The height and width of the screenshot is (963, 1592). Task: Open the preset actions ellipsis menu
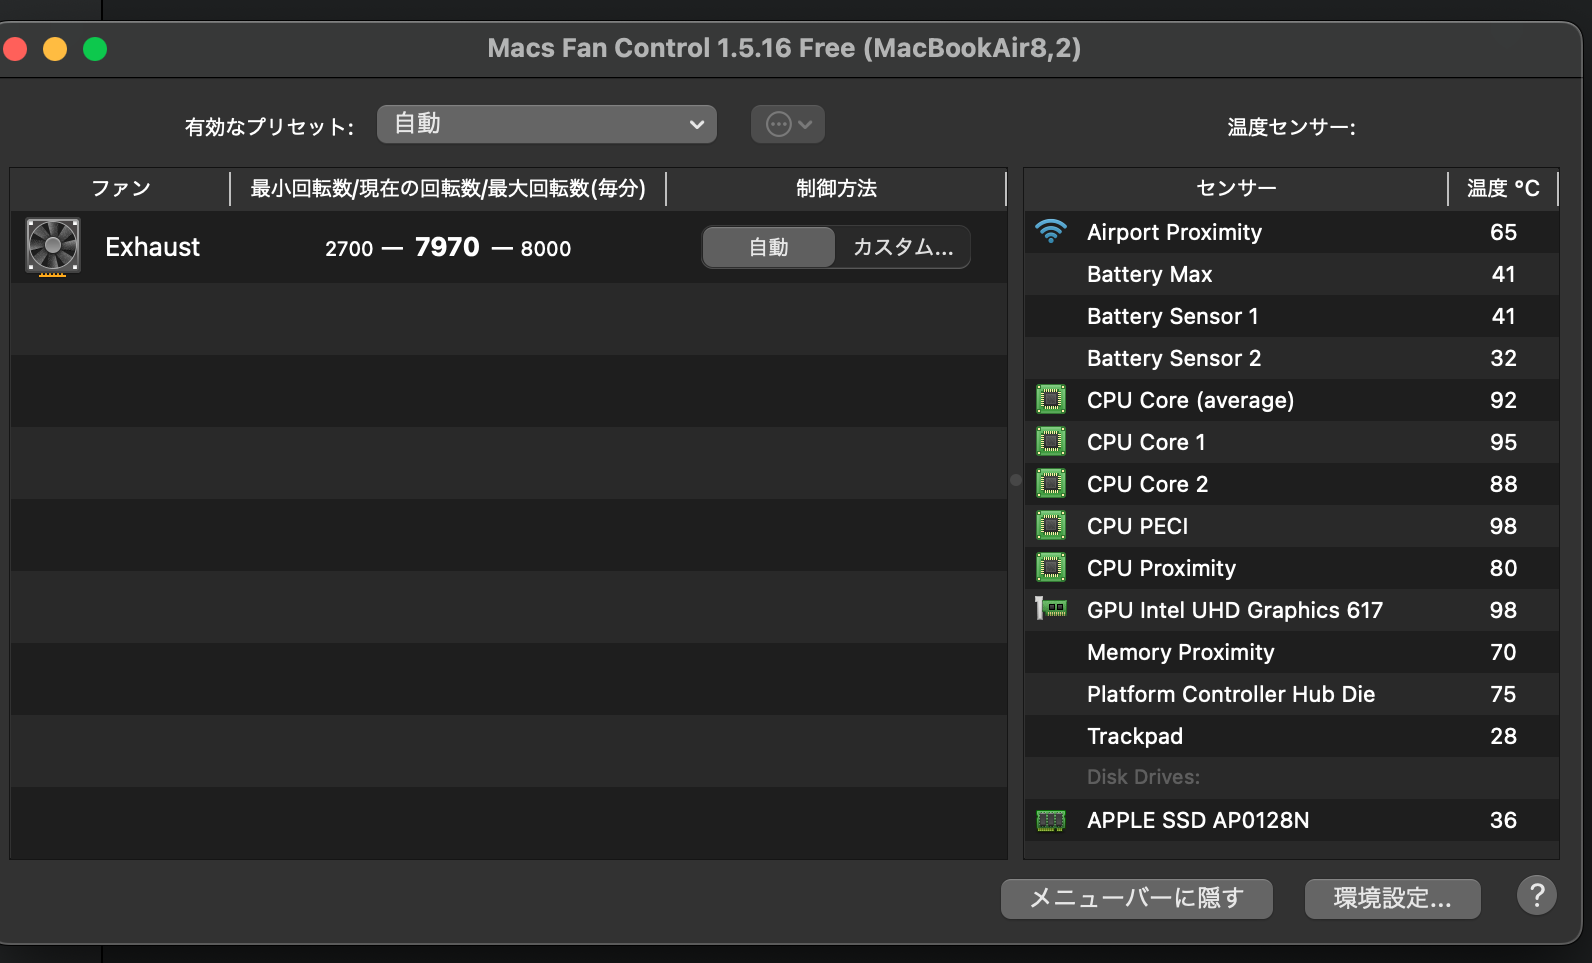(788, 124)
